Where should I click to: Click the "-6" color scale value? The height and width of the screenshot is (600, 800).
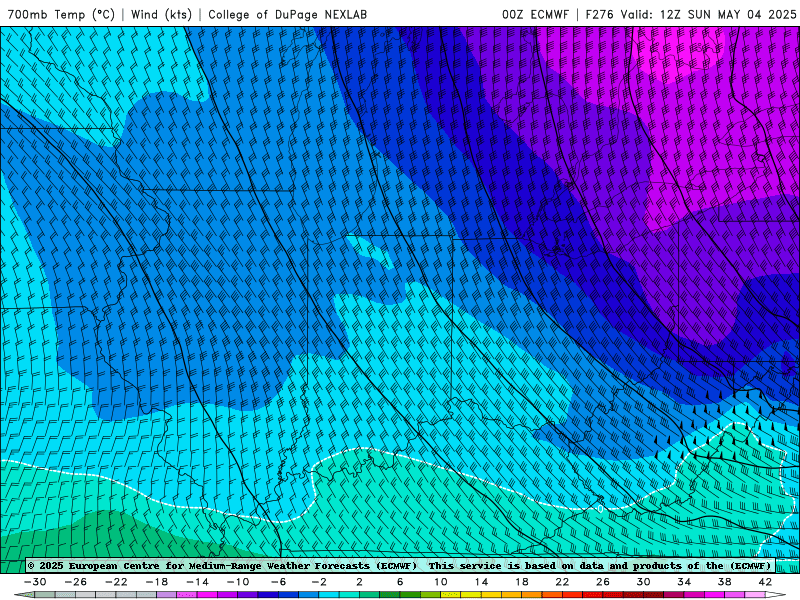[279, 582]
